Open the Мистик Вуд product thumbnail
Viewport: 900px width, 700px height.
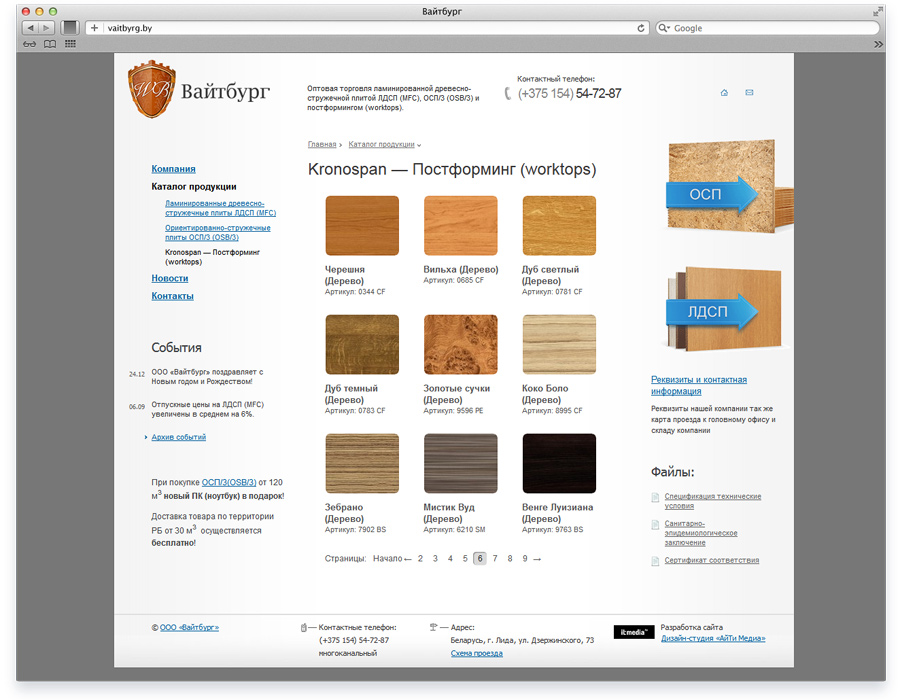tap(461, 464)
